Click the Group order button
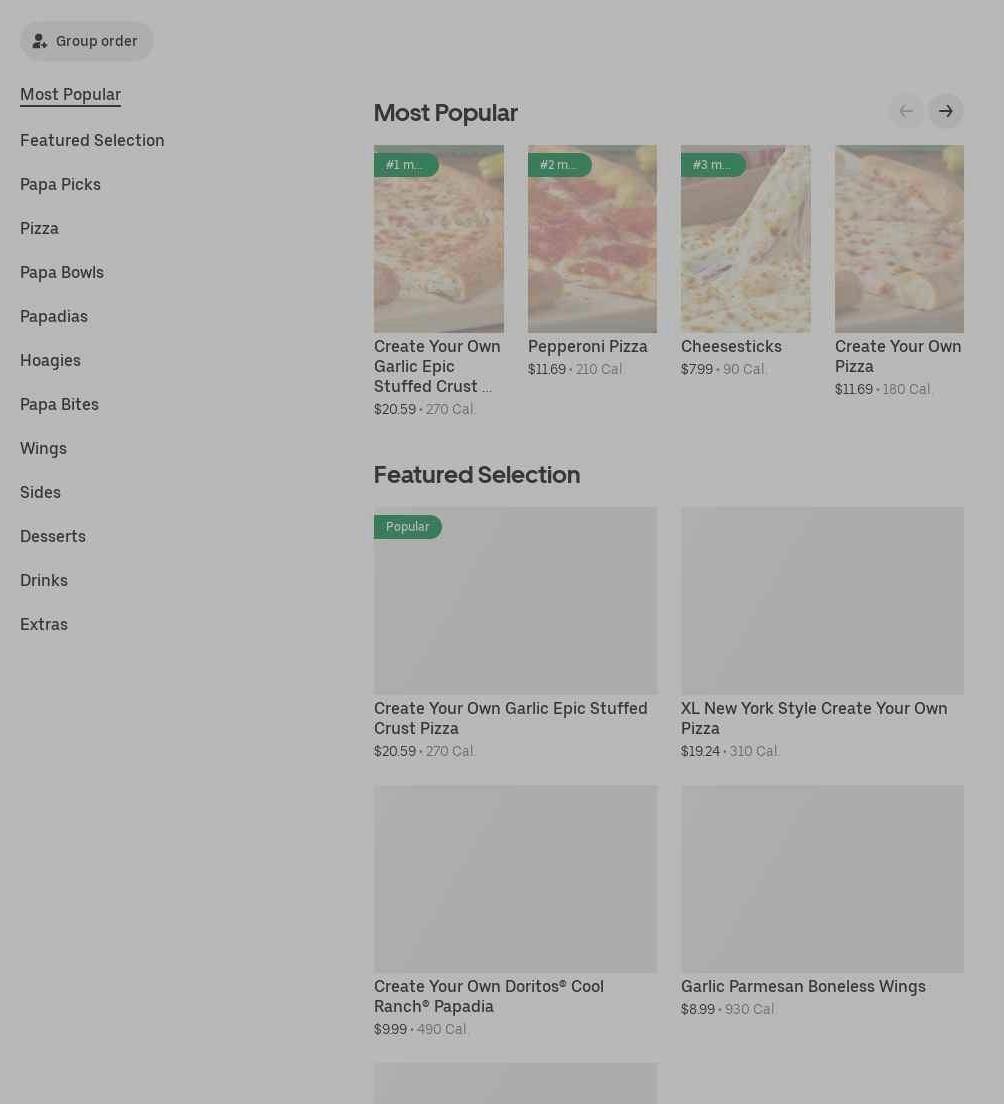The width and height of the screenshot is (1004, 1104). pos(86,41)
